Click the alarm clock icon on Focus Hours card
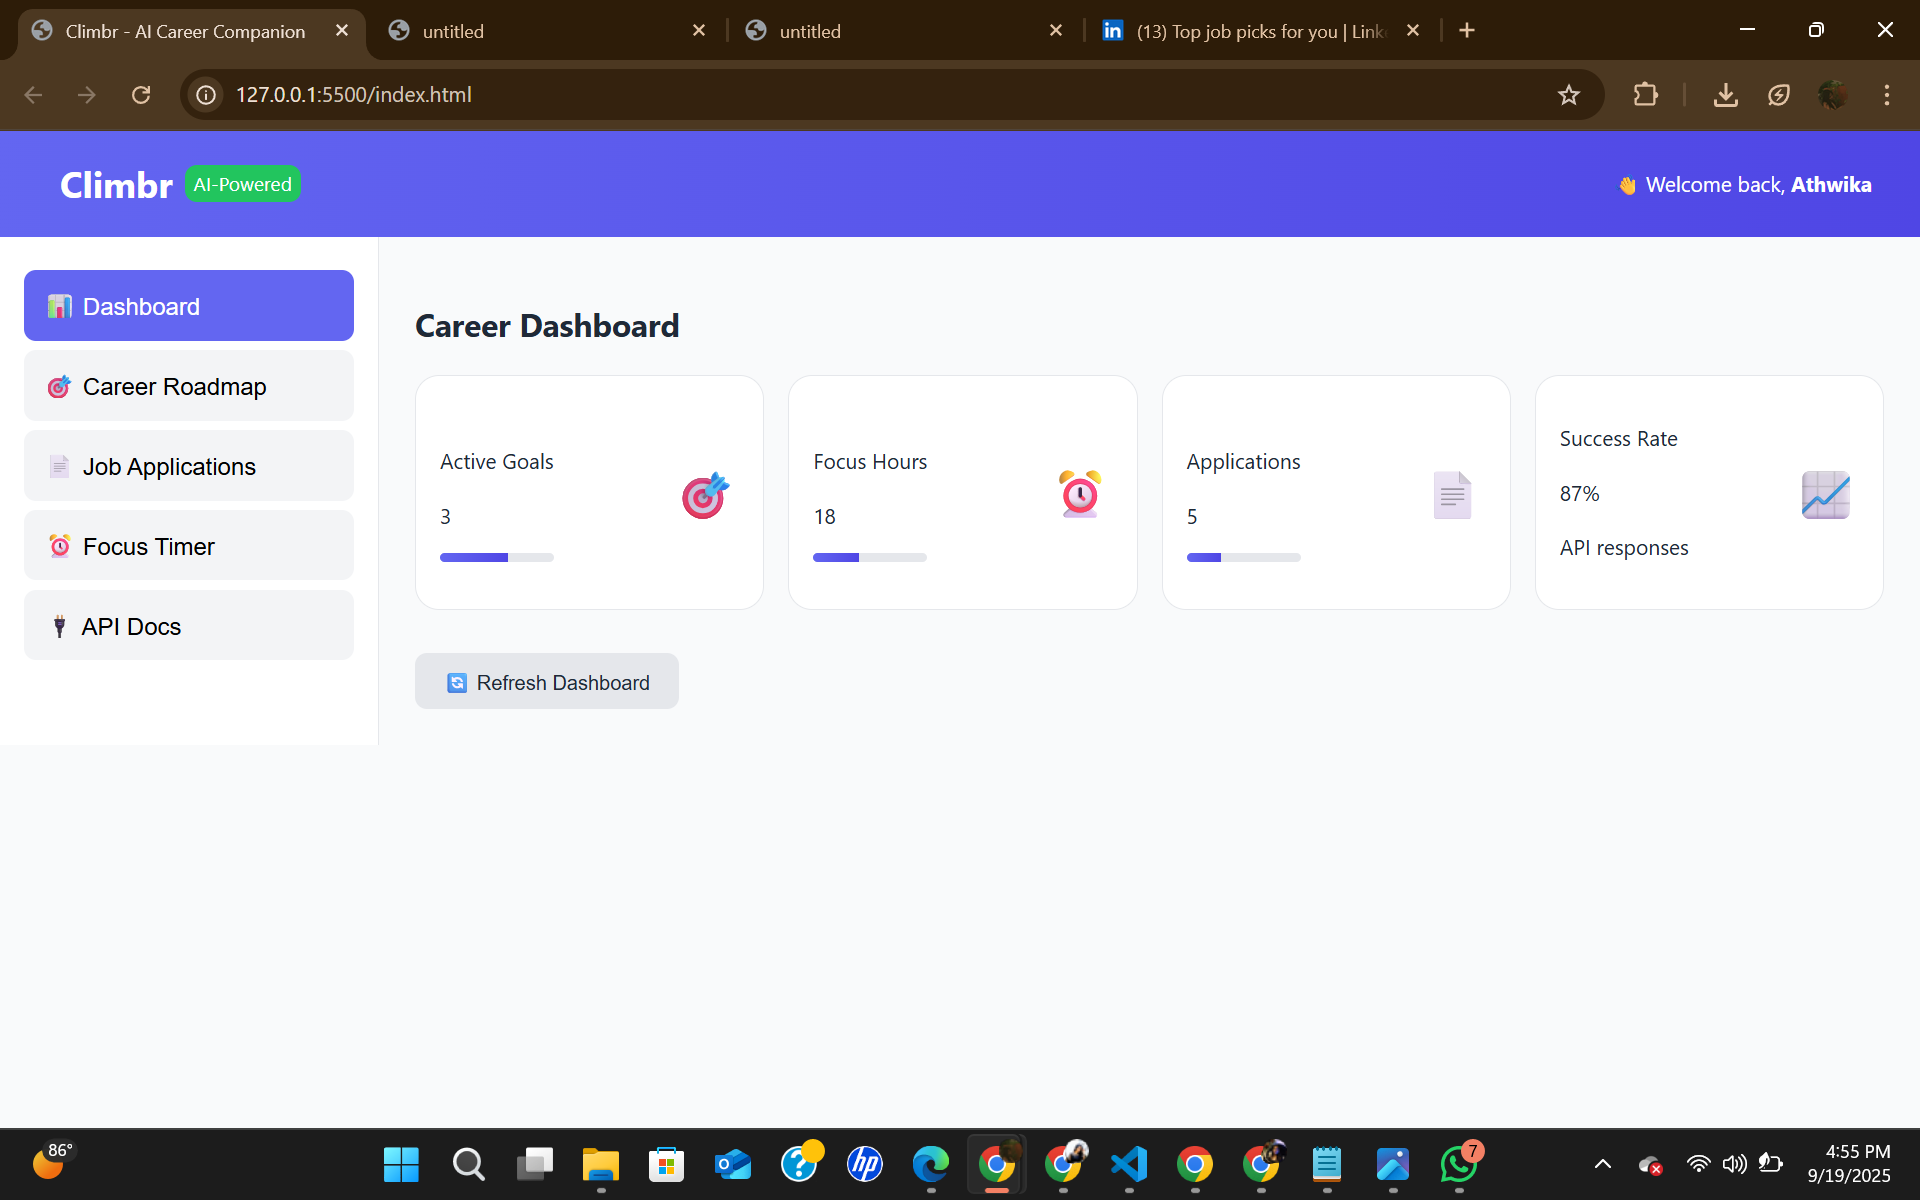Viewport: 1920px width, 1200px height. coord(1079,494)
